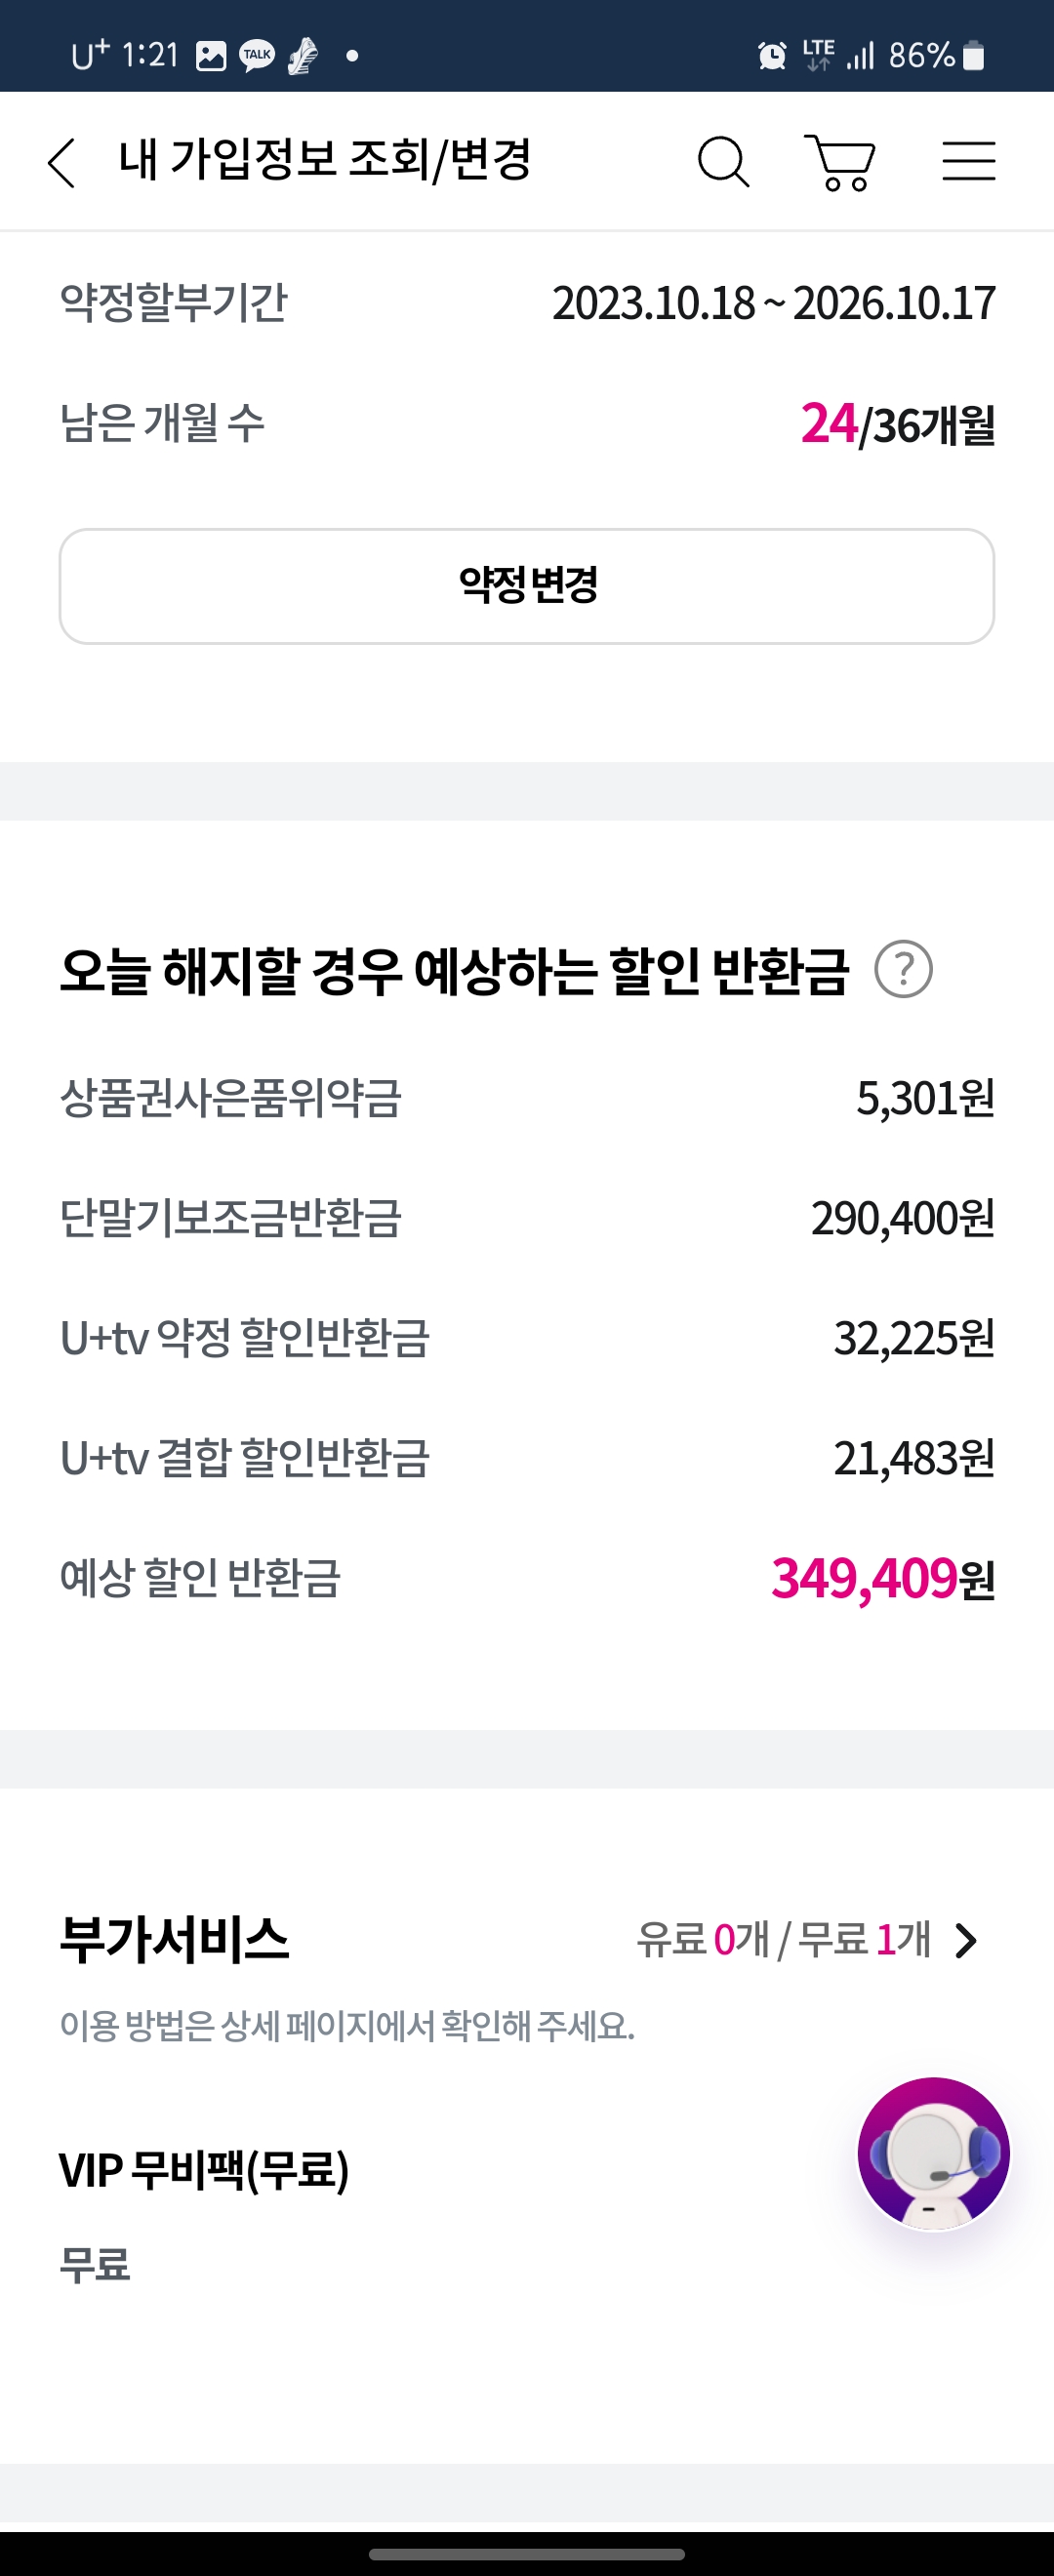This screenshot has width=1054, height=2576.
Task: Tap the gallery notification icon in status bar
Action: (211, 56)
